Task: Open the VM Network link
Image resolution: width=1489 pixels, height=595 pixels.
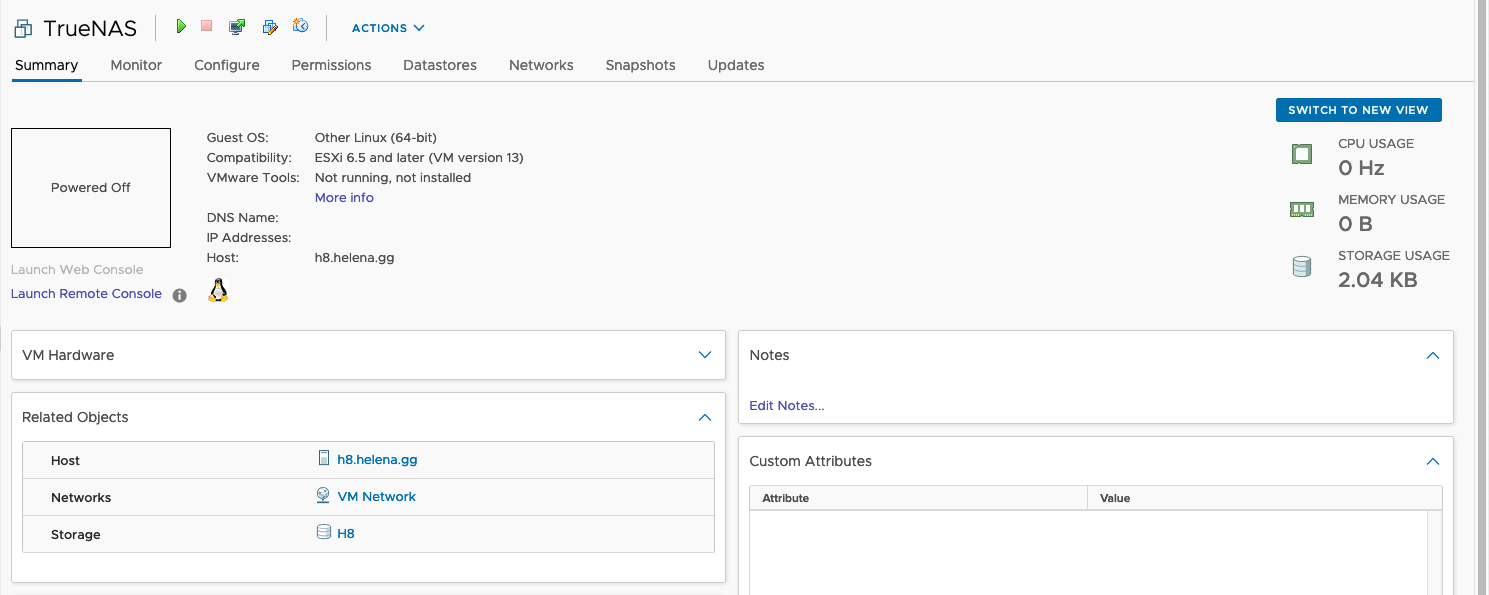Action: click(376, 497)
